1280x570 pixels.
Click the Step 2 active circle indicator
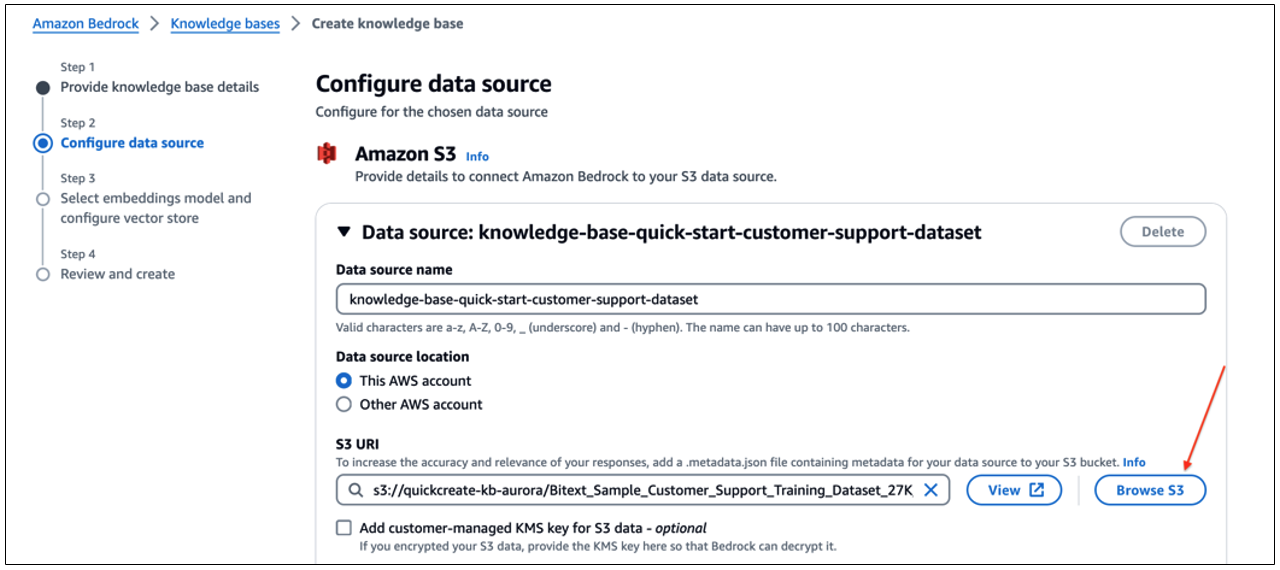pos(42,143)
